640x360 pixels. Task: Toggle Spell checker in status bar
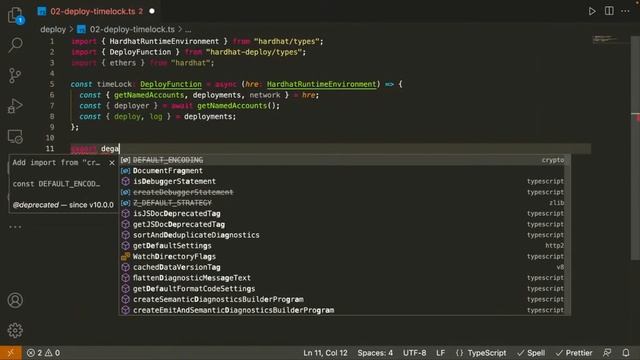[531, 353]
